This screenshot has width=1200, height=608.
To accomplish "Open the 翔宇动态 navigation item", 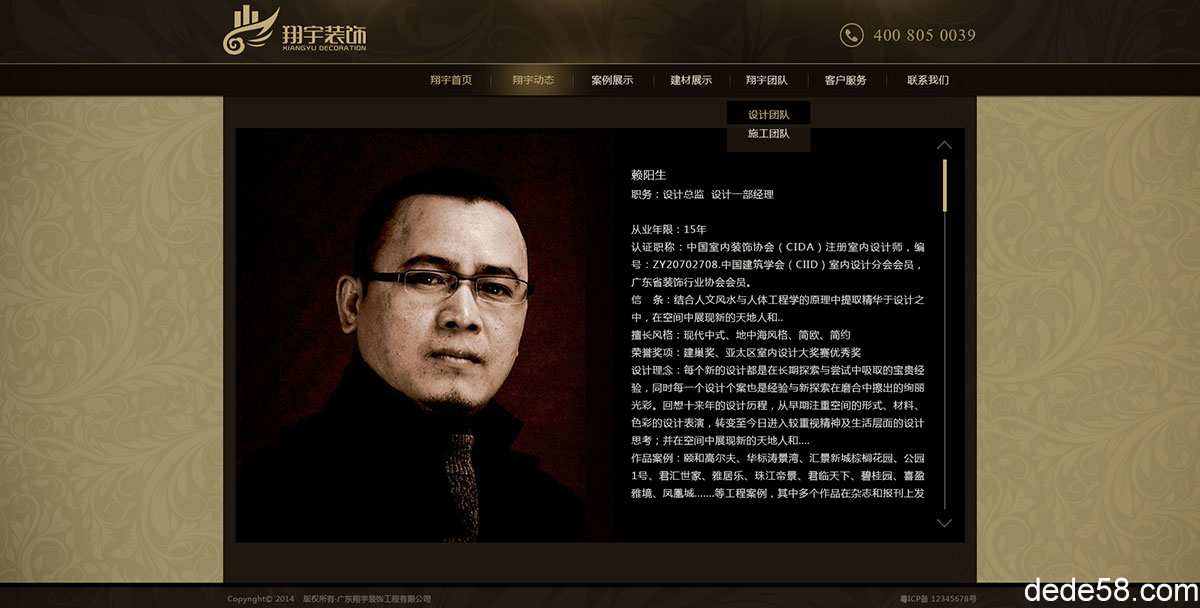I will (533, 80).
